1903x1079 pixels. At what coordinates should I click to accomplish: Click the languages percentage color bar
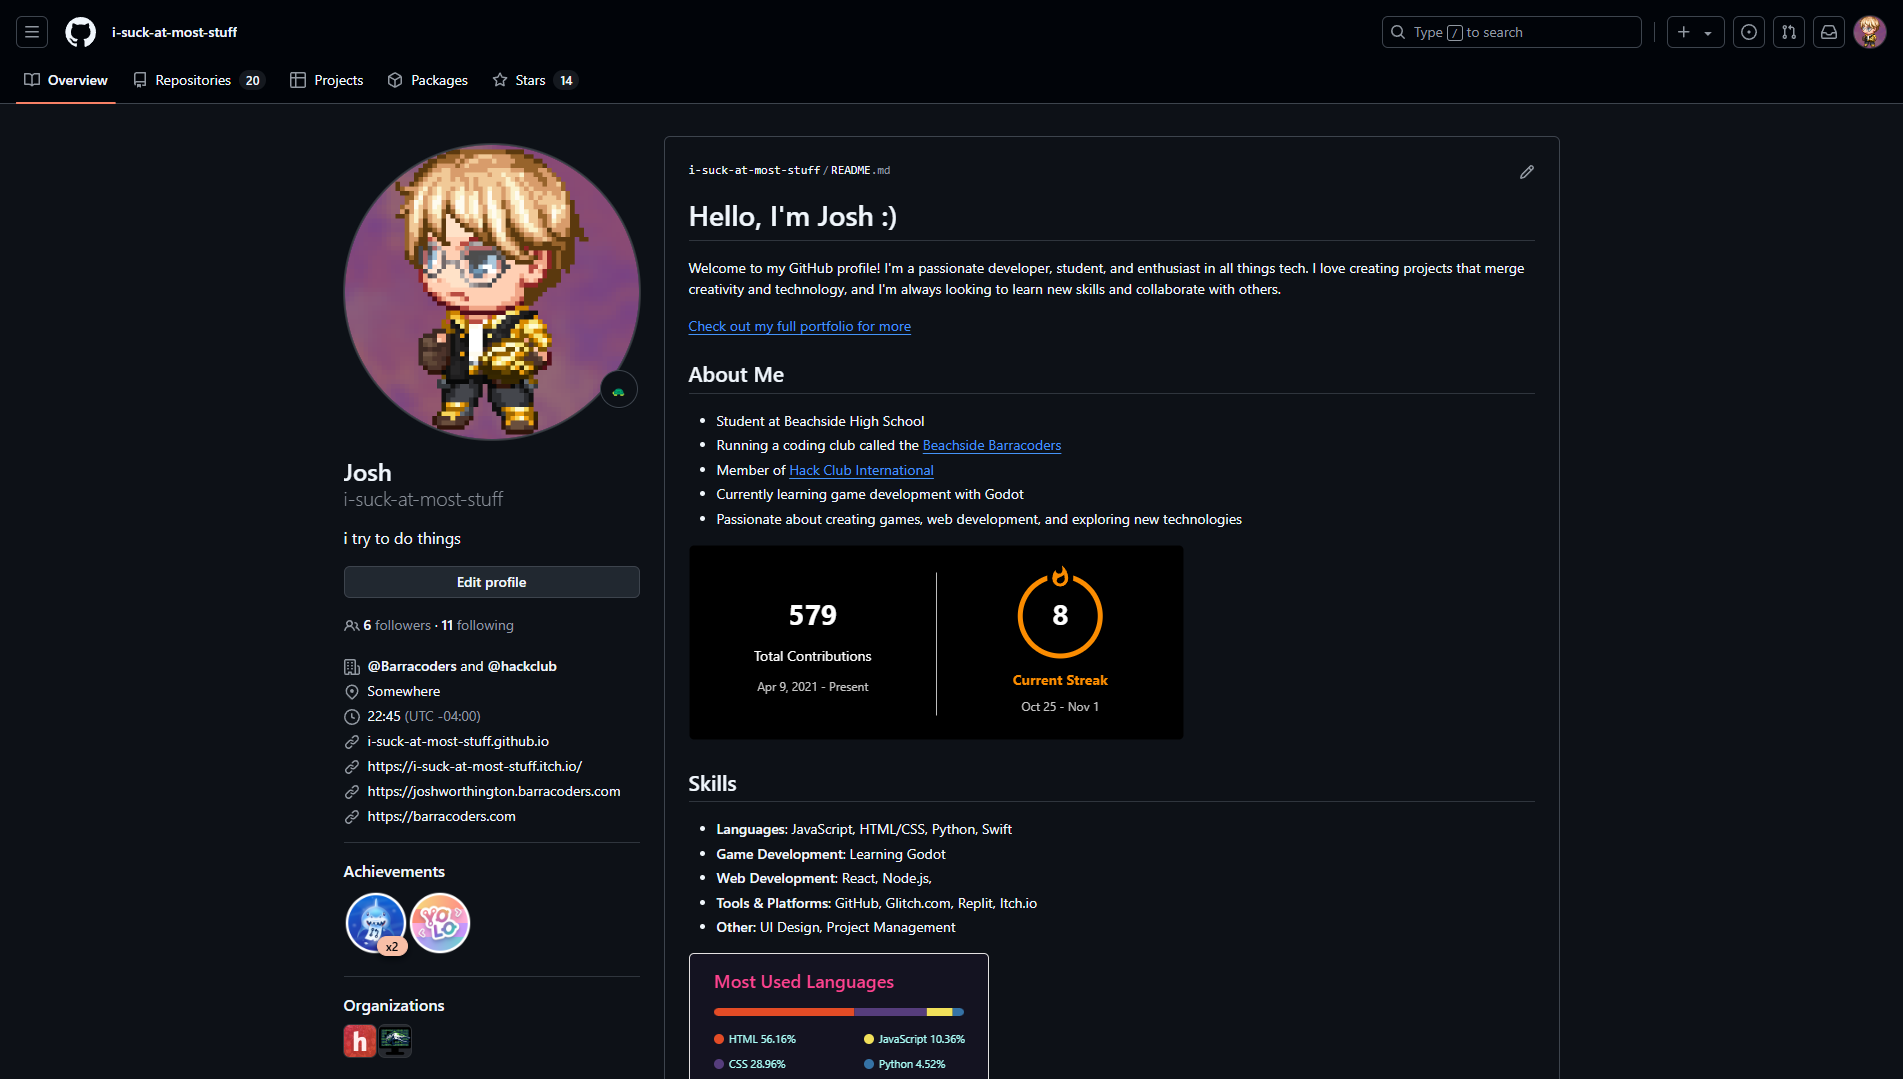coord(839,1012)
